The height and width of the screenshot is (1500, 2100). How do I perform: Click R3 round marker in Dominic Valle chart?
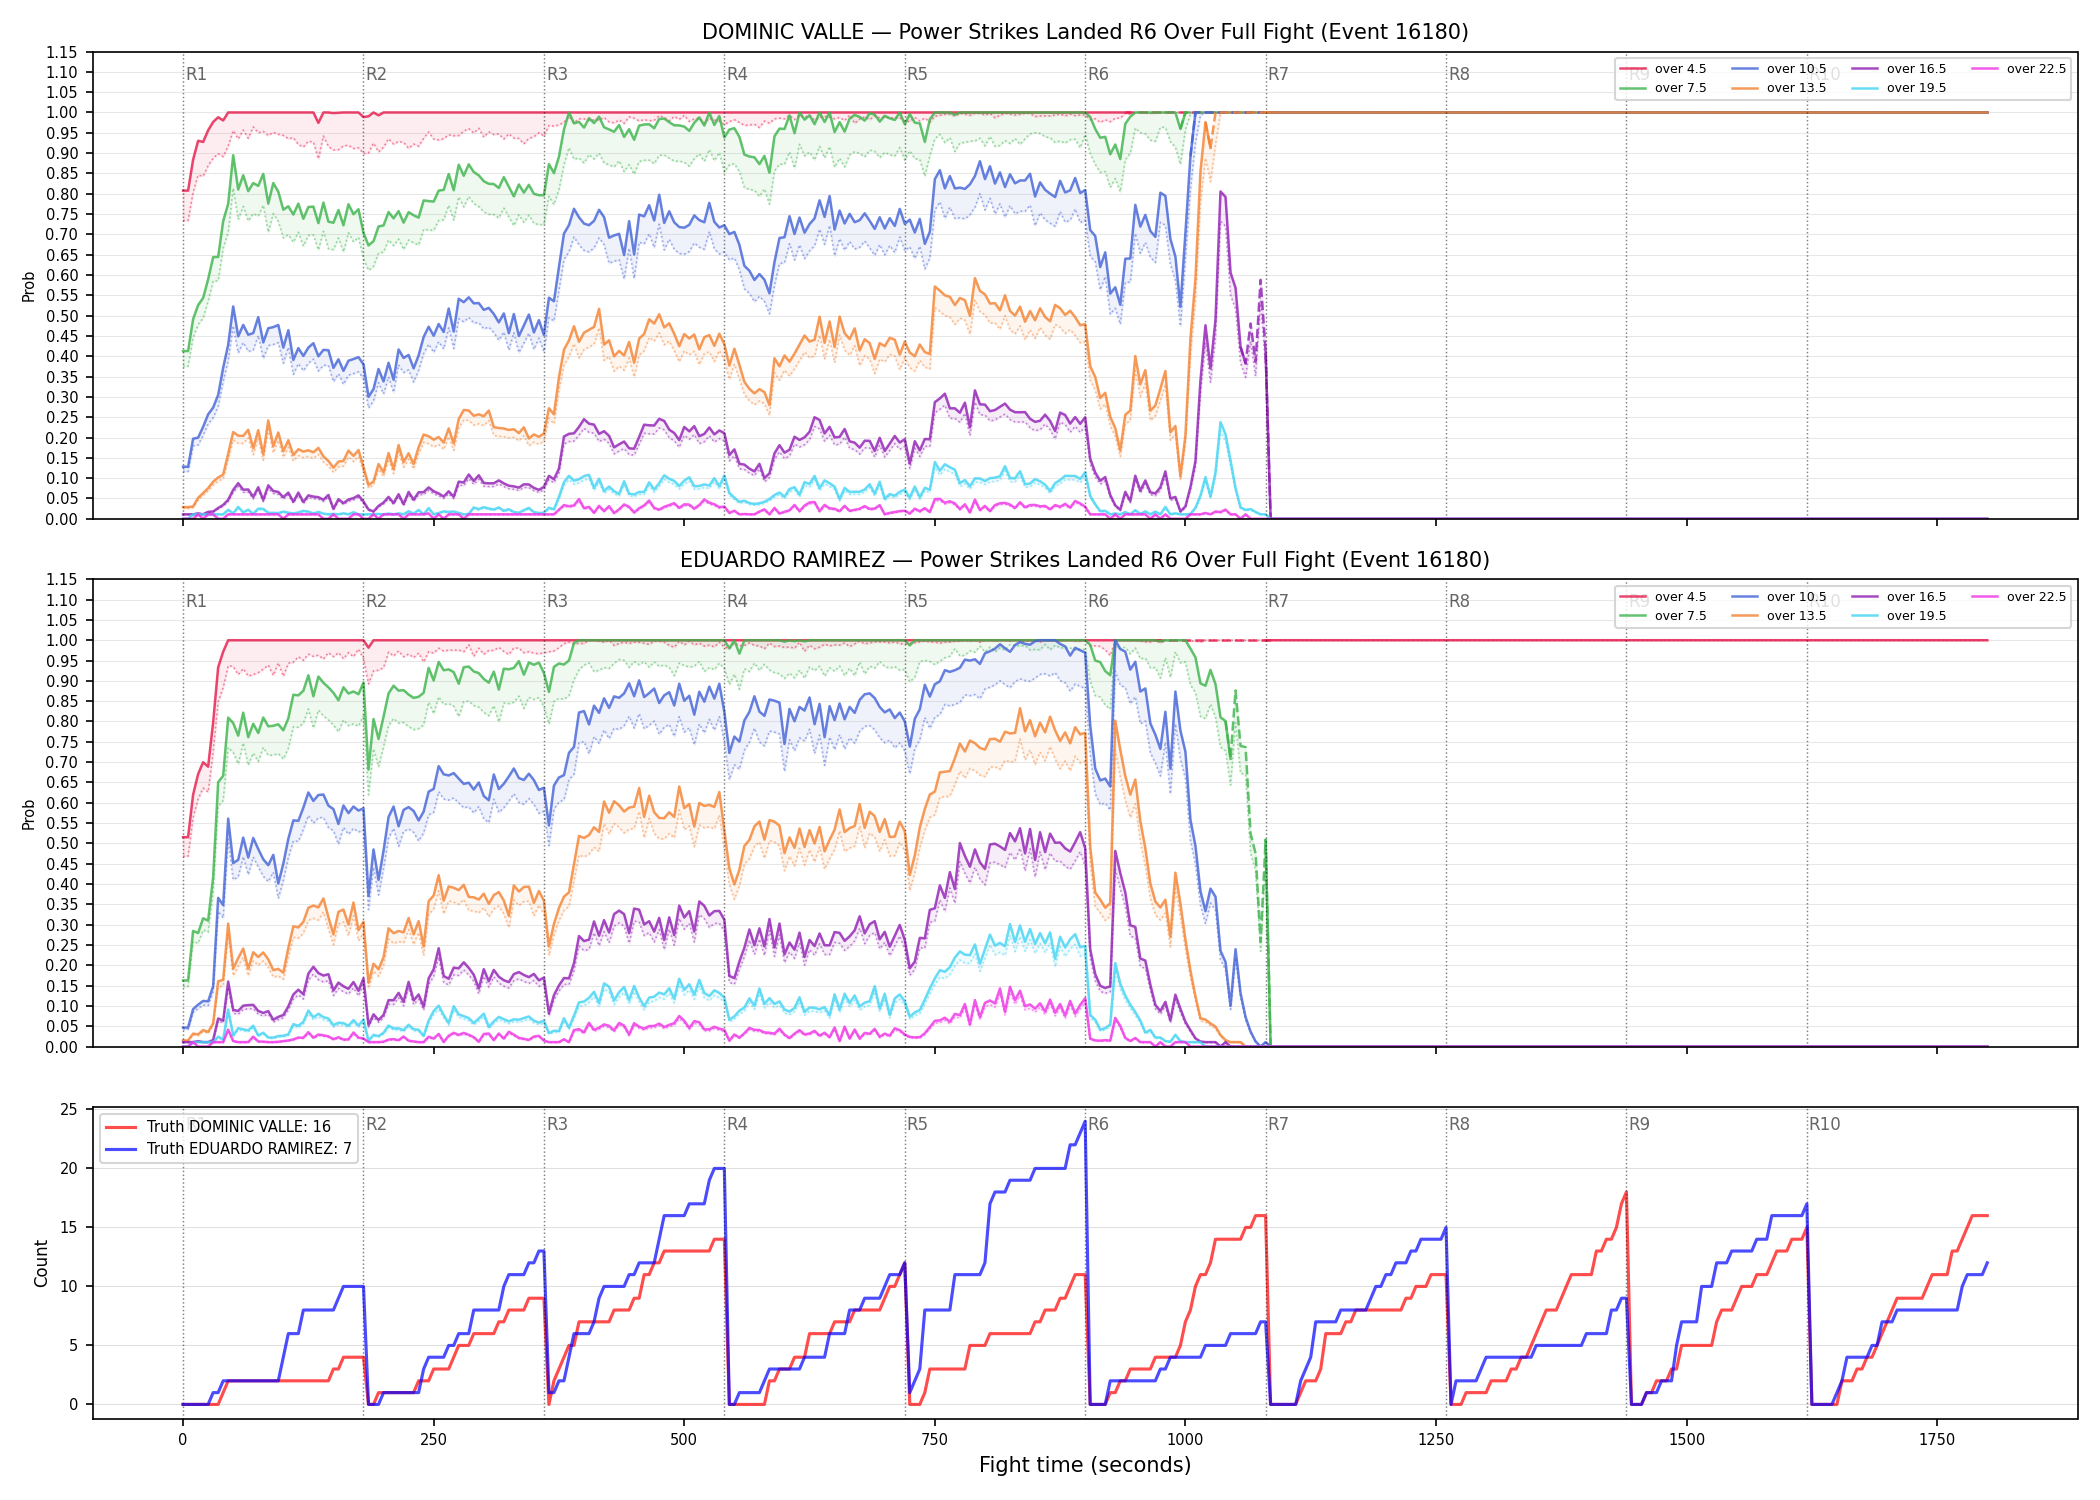(557, 74)
